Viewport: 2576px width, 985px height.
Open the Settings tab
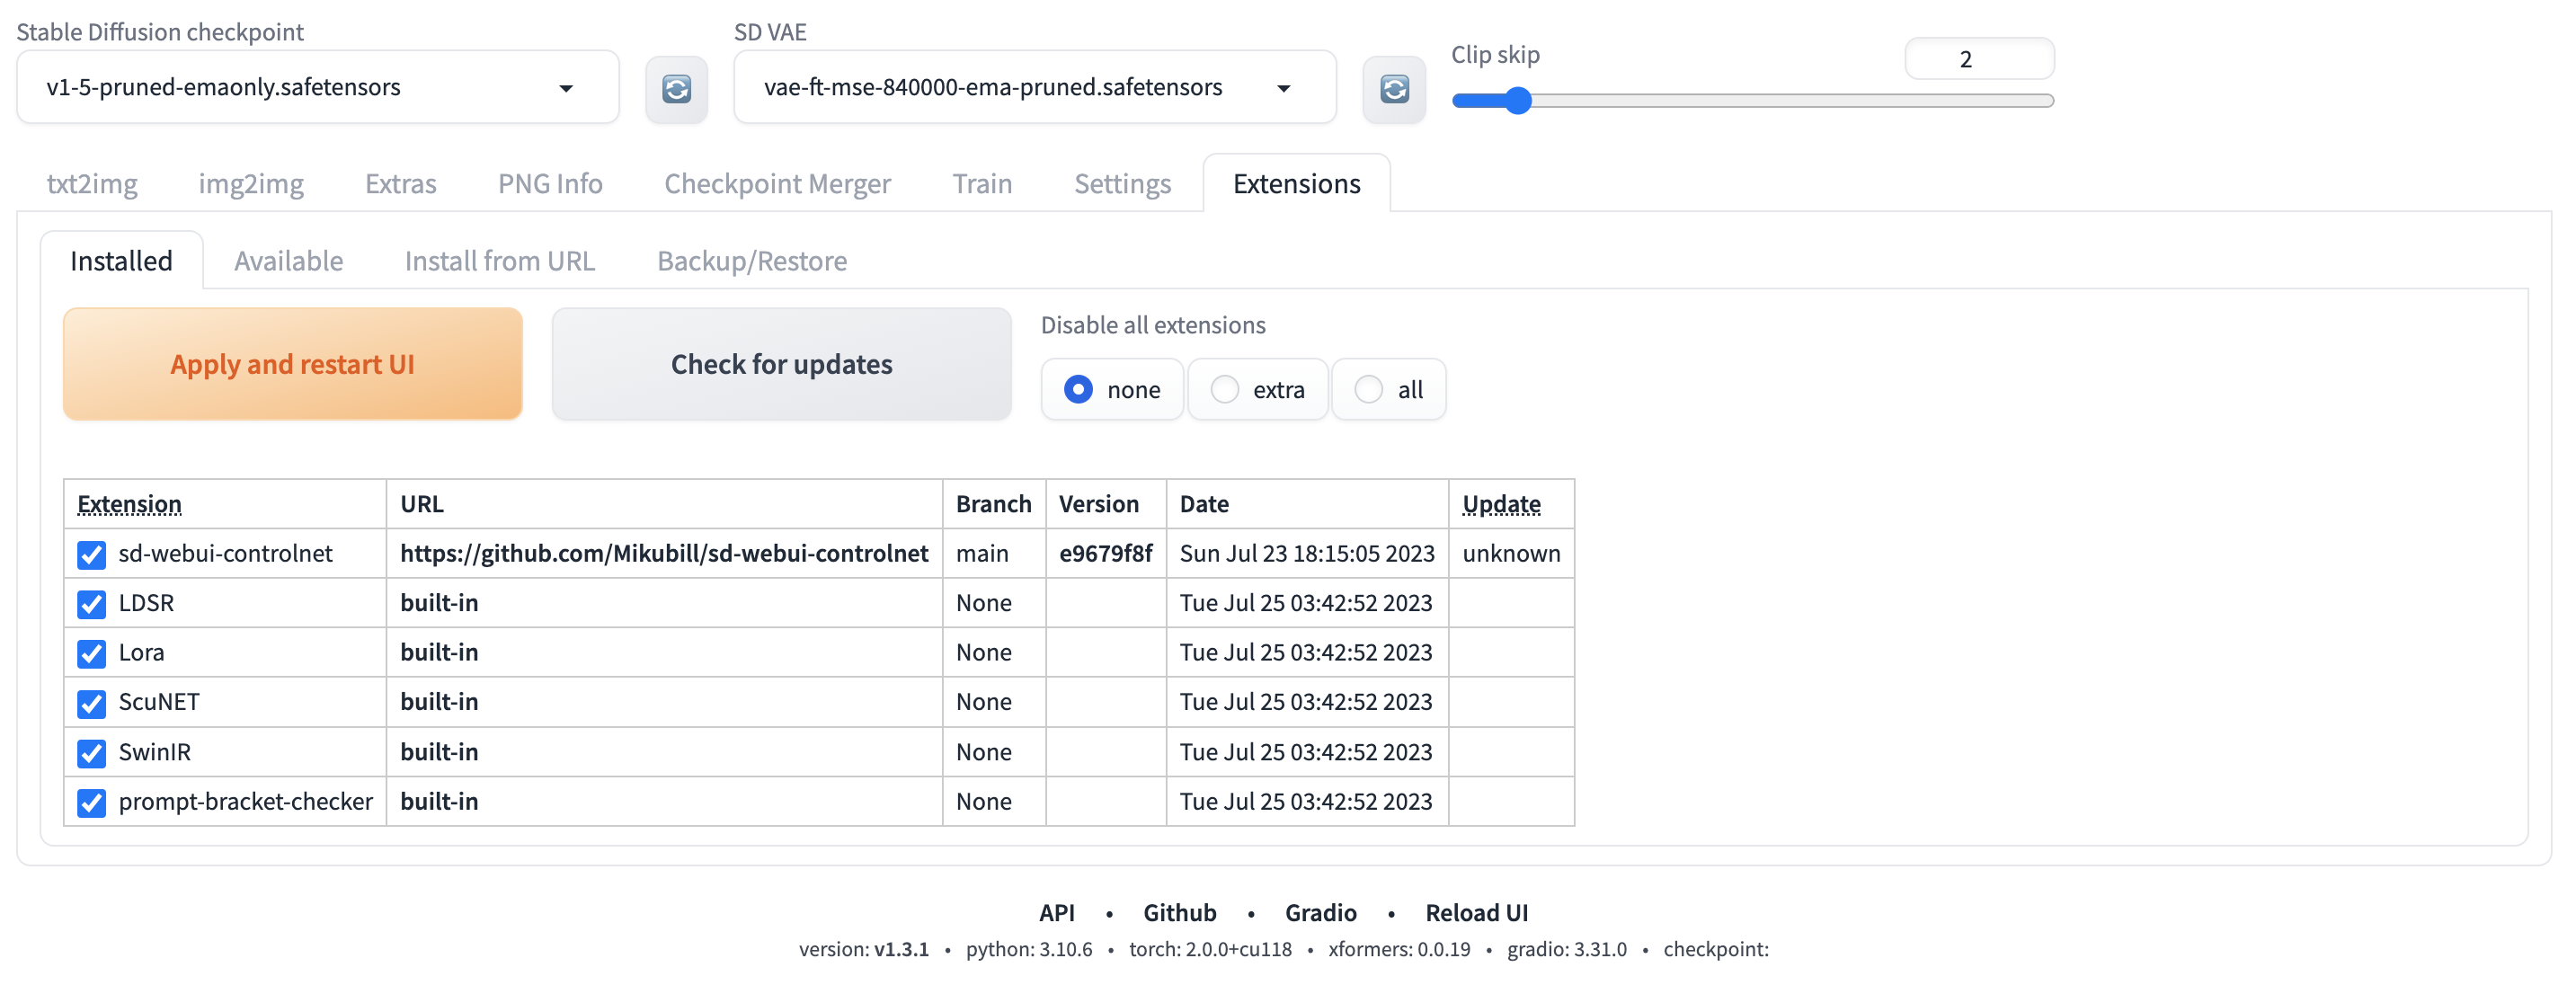[1122, 184]
